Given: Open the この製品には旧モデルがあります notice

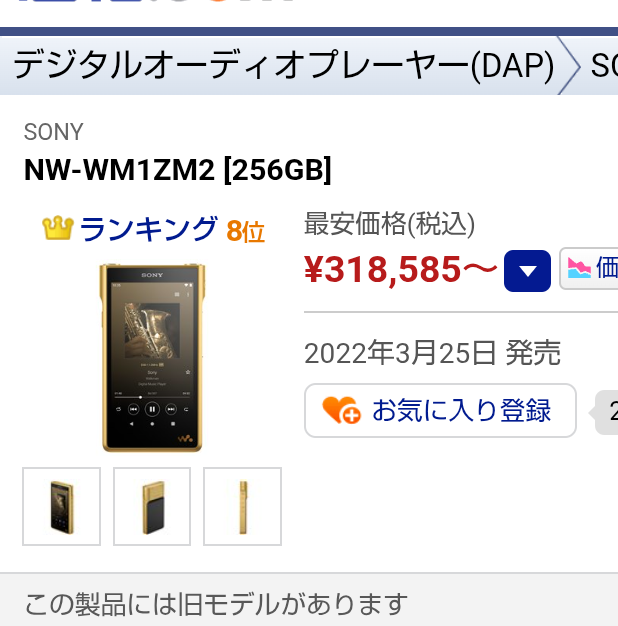Looking at the screenshot, I should pyautogui.click(x=216, y=604).
